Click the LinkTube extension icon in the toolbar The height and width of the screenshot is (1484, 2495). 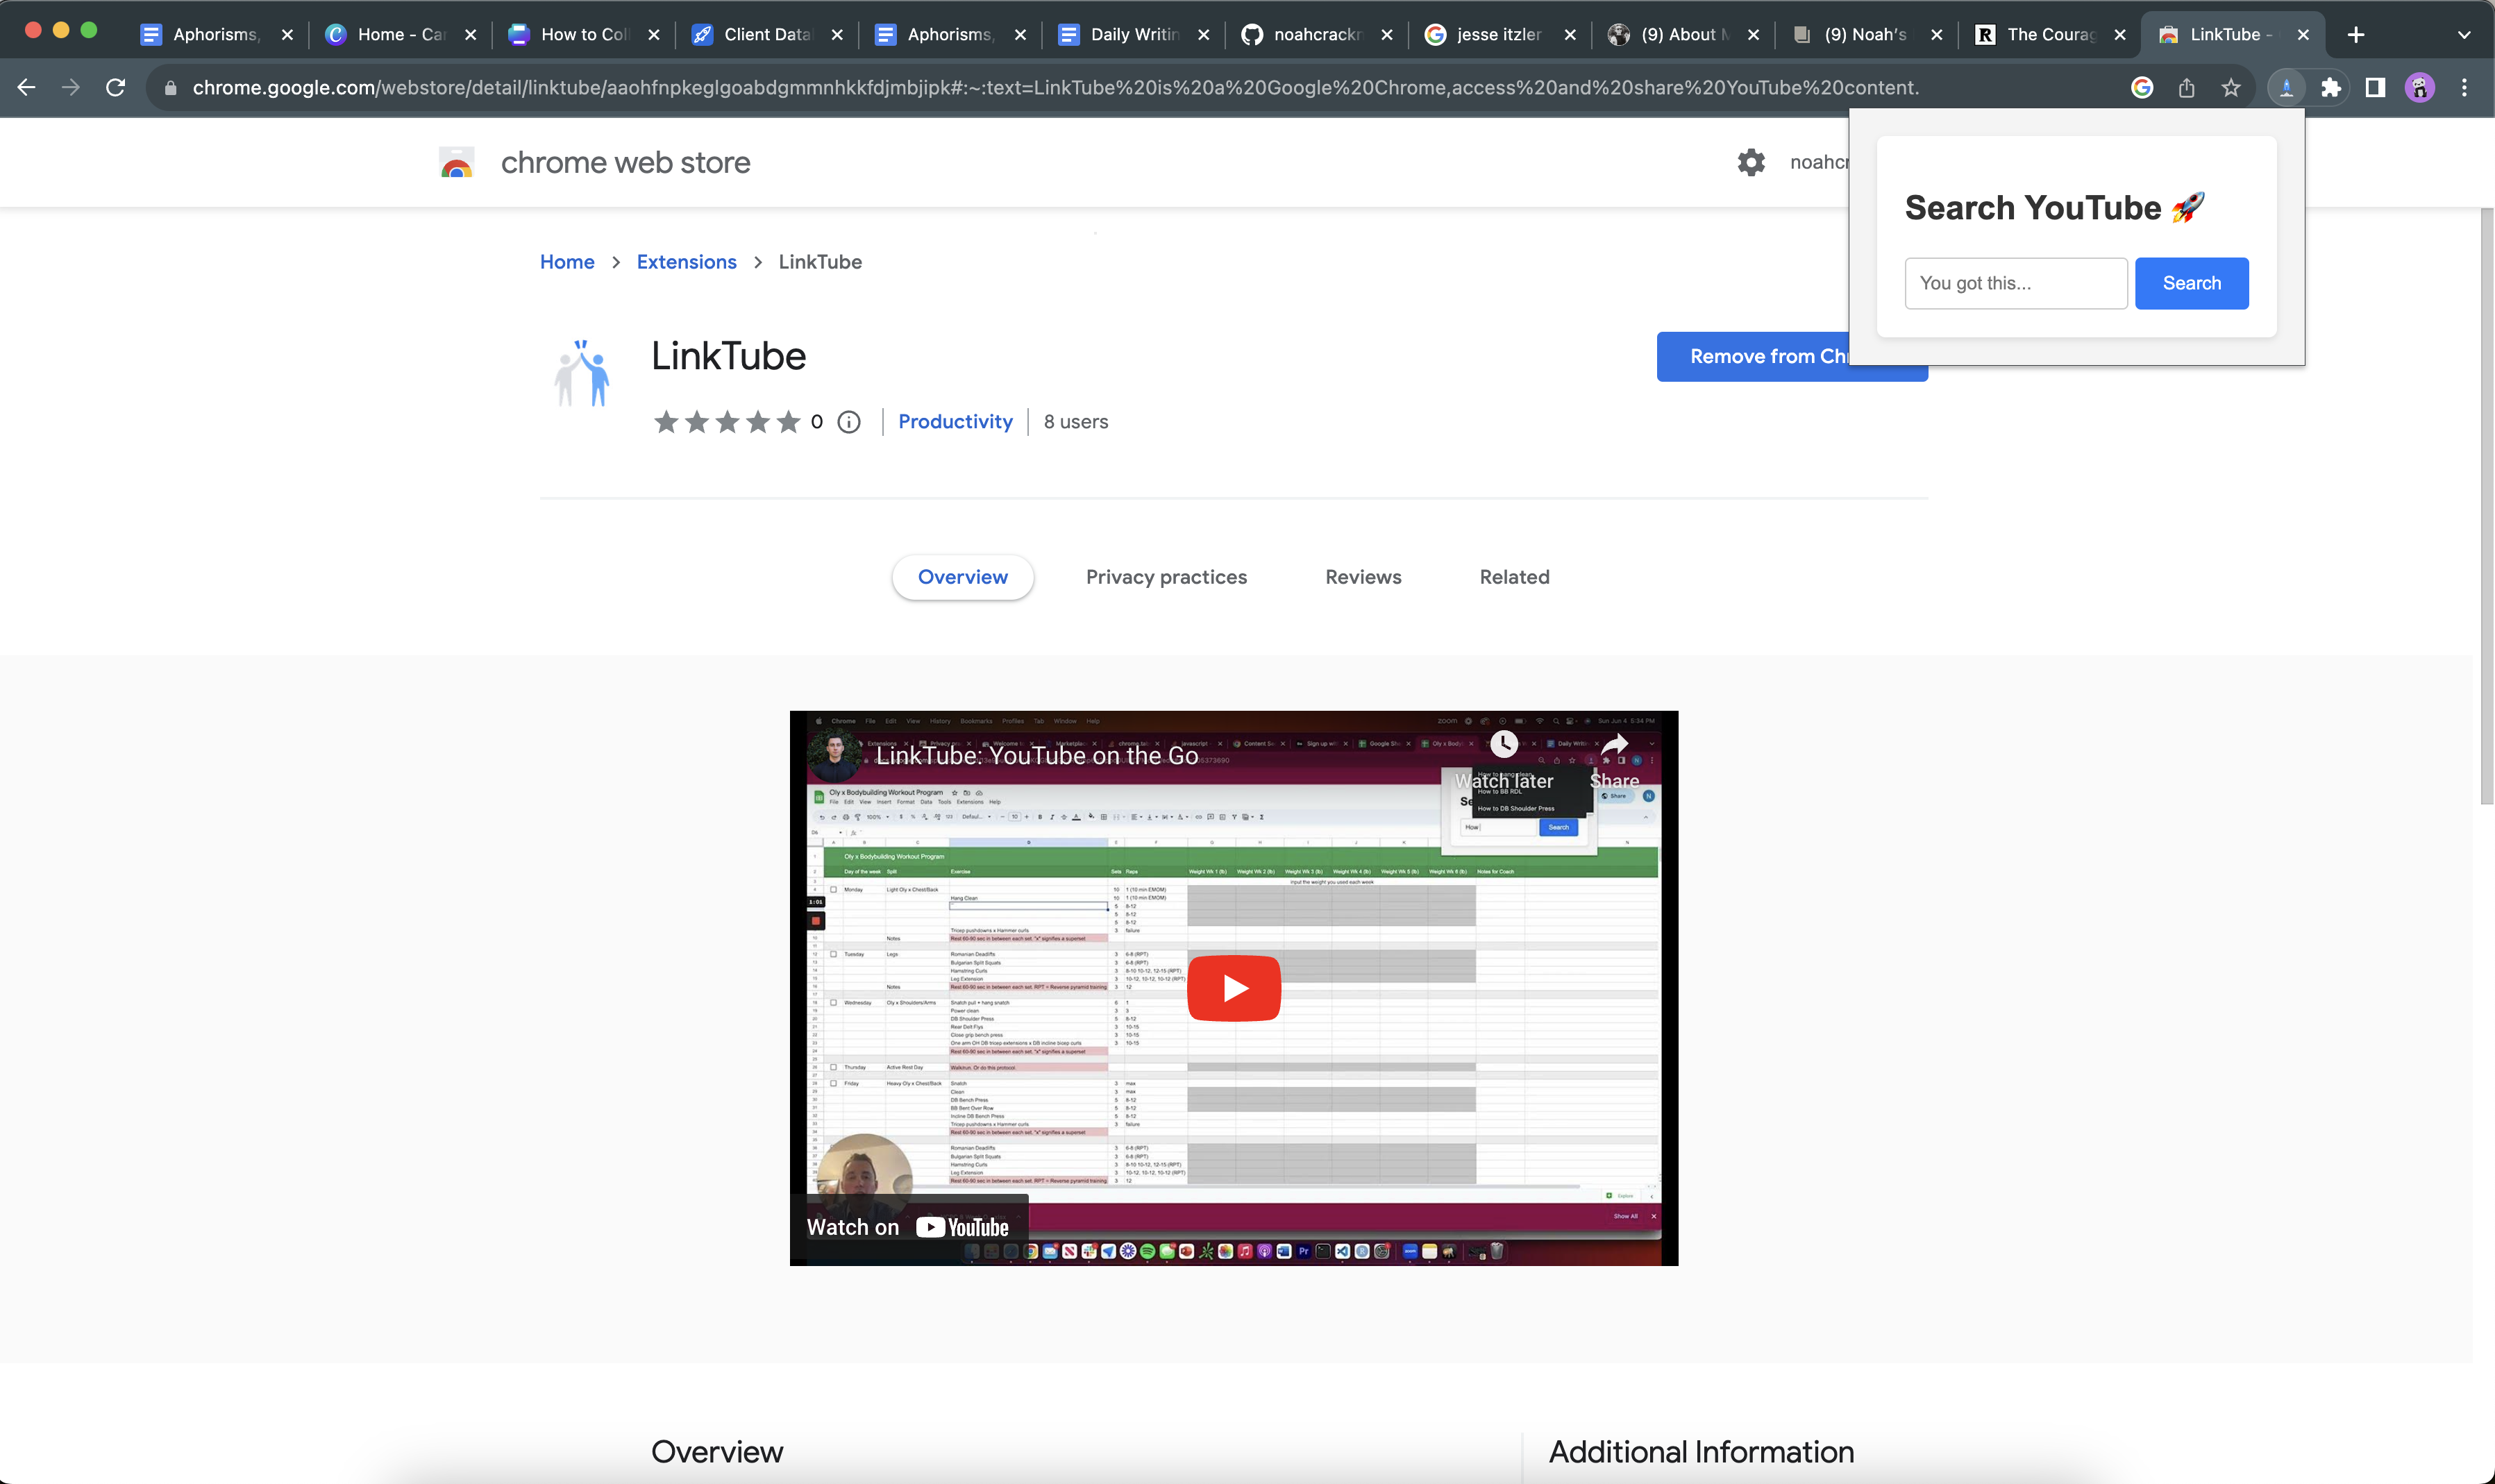[x=2286, y=88]
